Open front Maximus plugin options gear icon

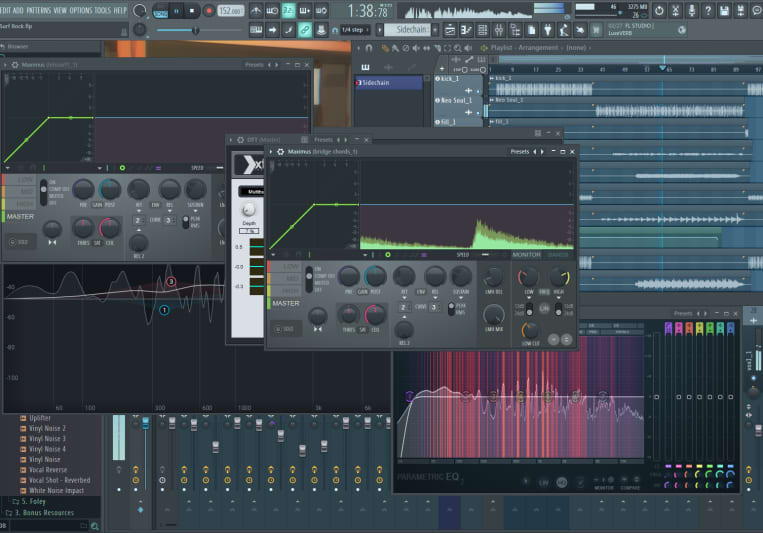281,152
